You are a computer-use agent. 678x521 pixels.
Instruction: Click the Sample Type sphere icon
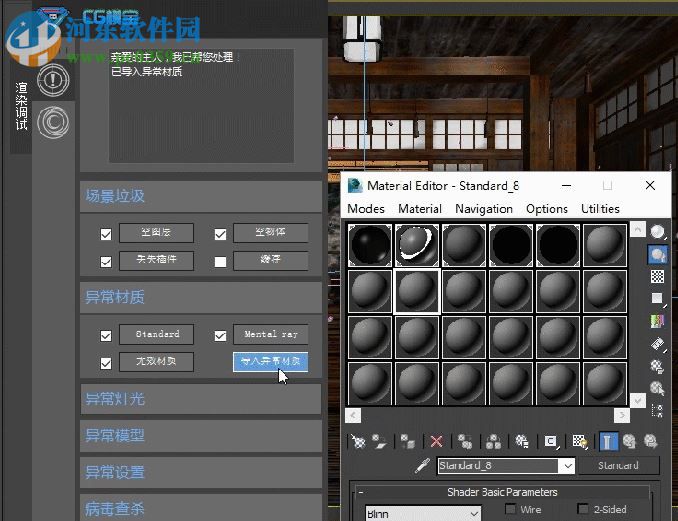click(x=657, y=232)
